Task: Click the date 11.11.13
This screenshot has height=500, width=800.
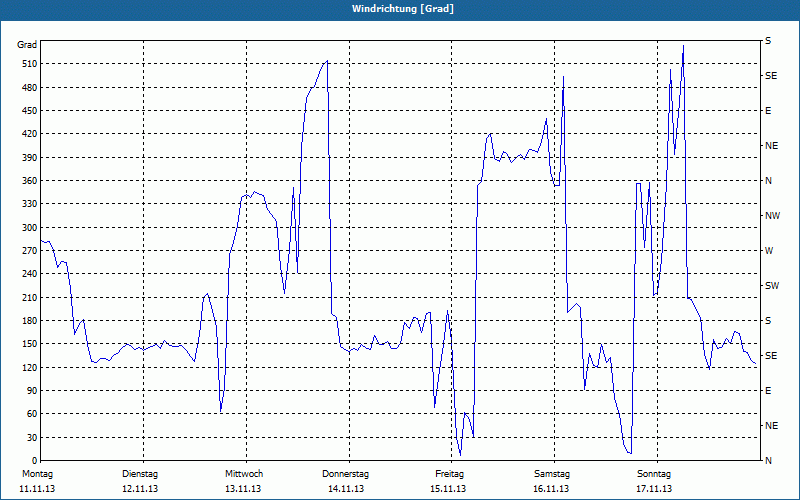Action: tap(37, 489)
